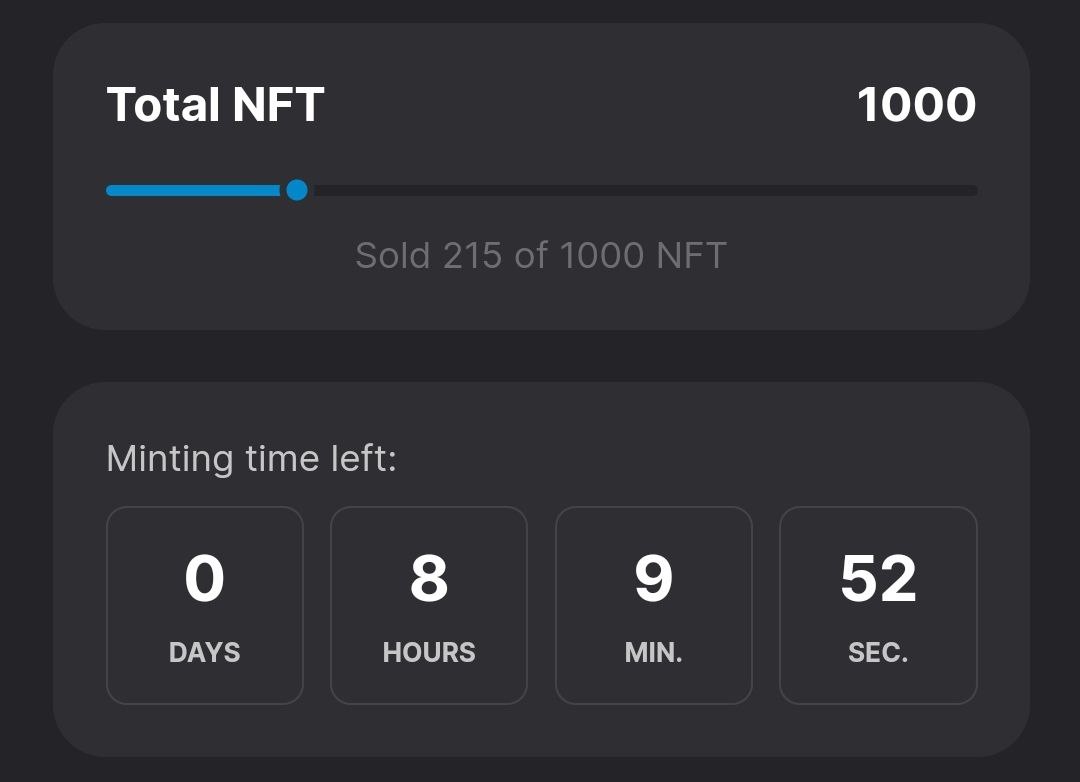1080x782 pixels.
Task: Click the number 9 in the Minutes box
Action: [x=653, y=579]
